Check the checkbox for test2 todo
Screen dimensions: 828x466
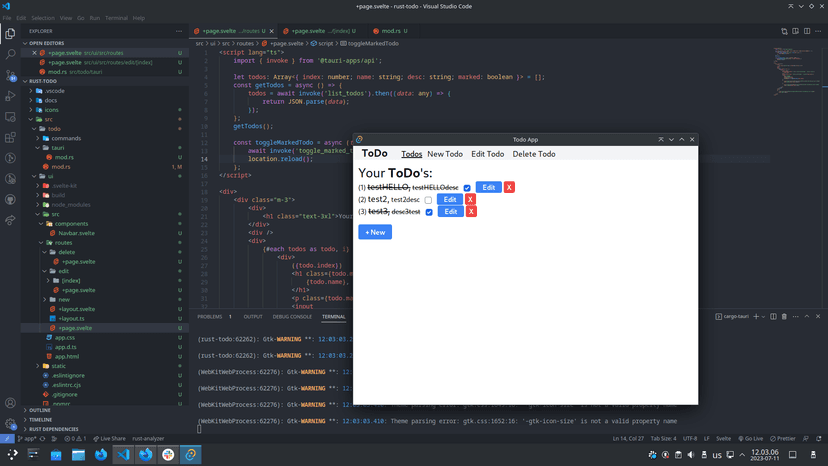428,200
